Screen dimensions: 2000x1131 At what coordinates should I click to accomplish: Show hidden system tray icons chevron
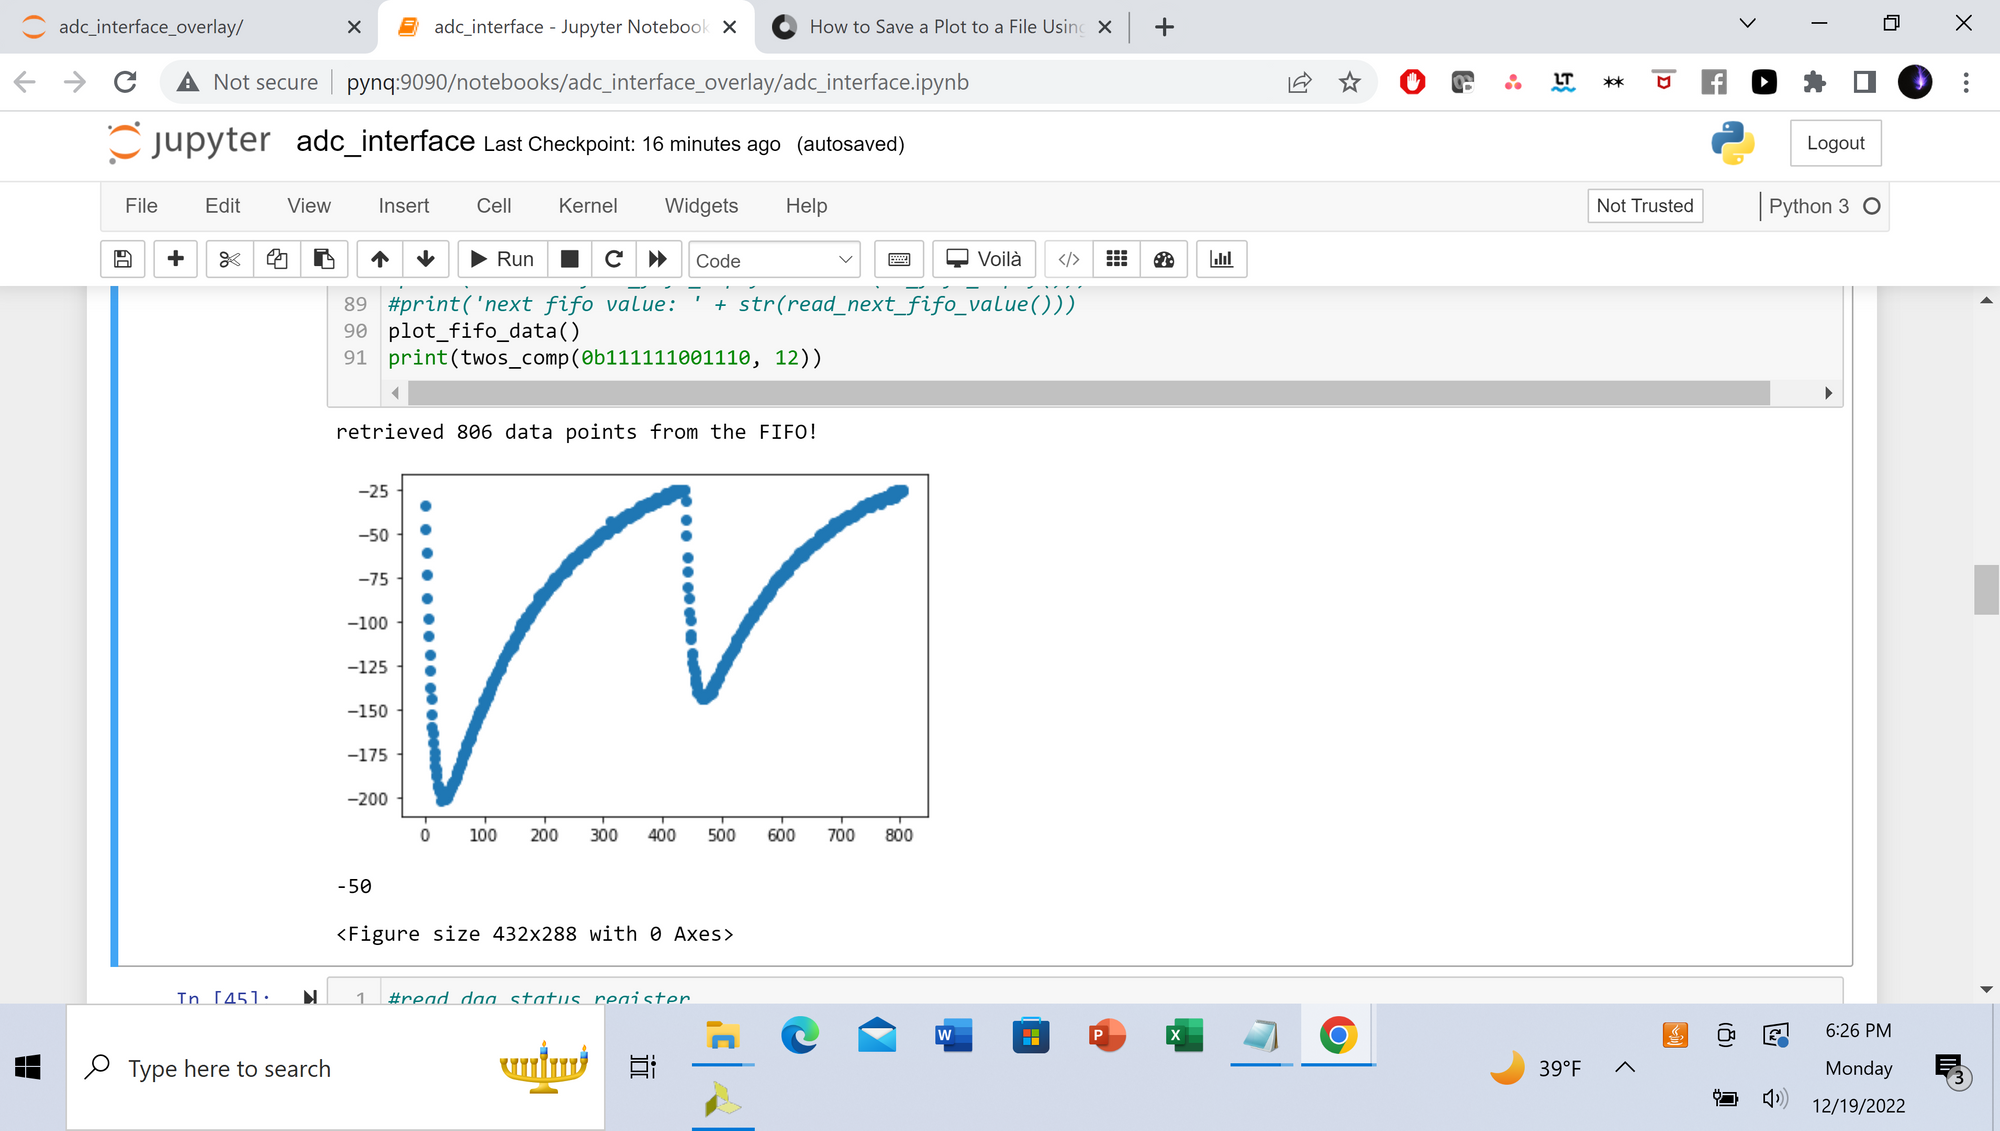(x=1625, y=1067)
